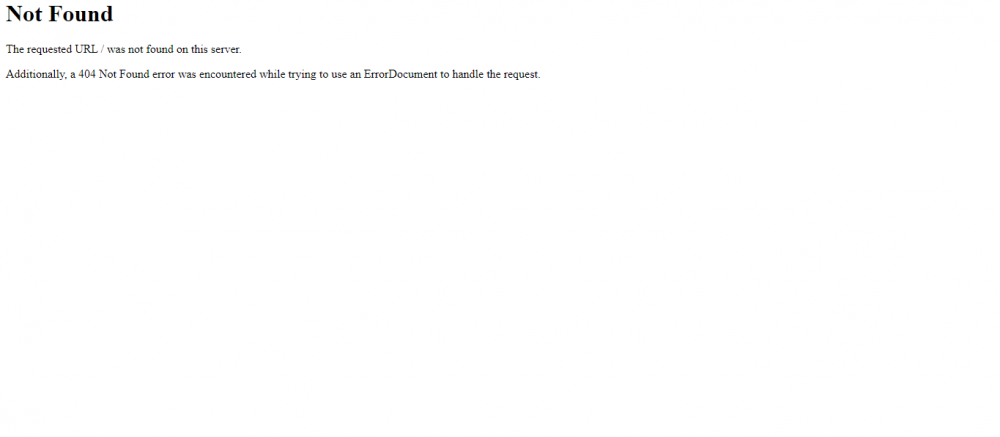Image resolution: width=1000 pixels, height=437 pixels.
Task: Click the 'Not Found' heading
Action: point(59,14)
